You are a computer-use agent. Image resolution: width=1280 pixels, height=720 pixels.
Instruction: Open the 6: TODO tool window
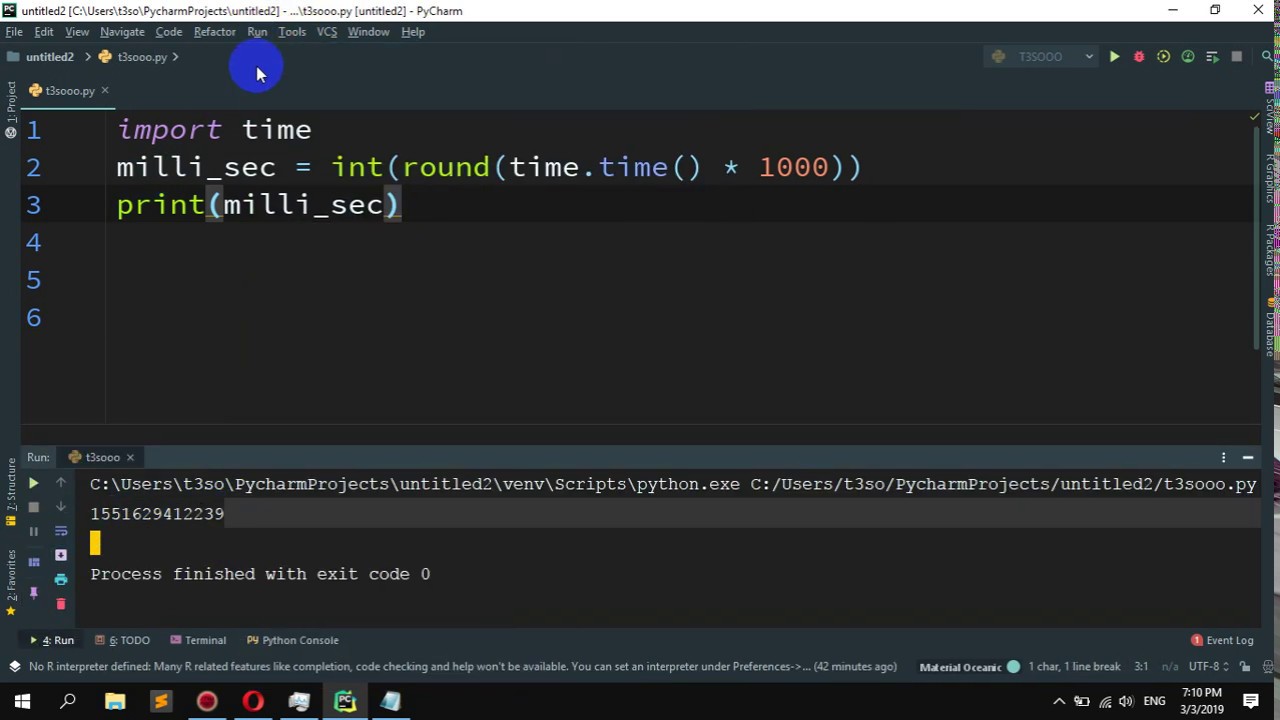point(122,640)
